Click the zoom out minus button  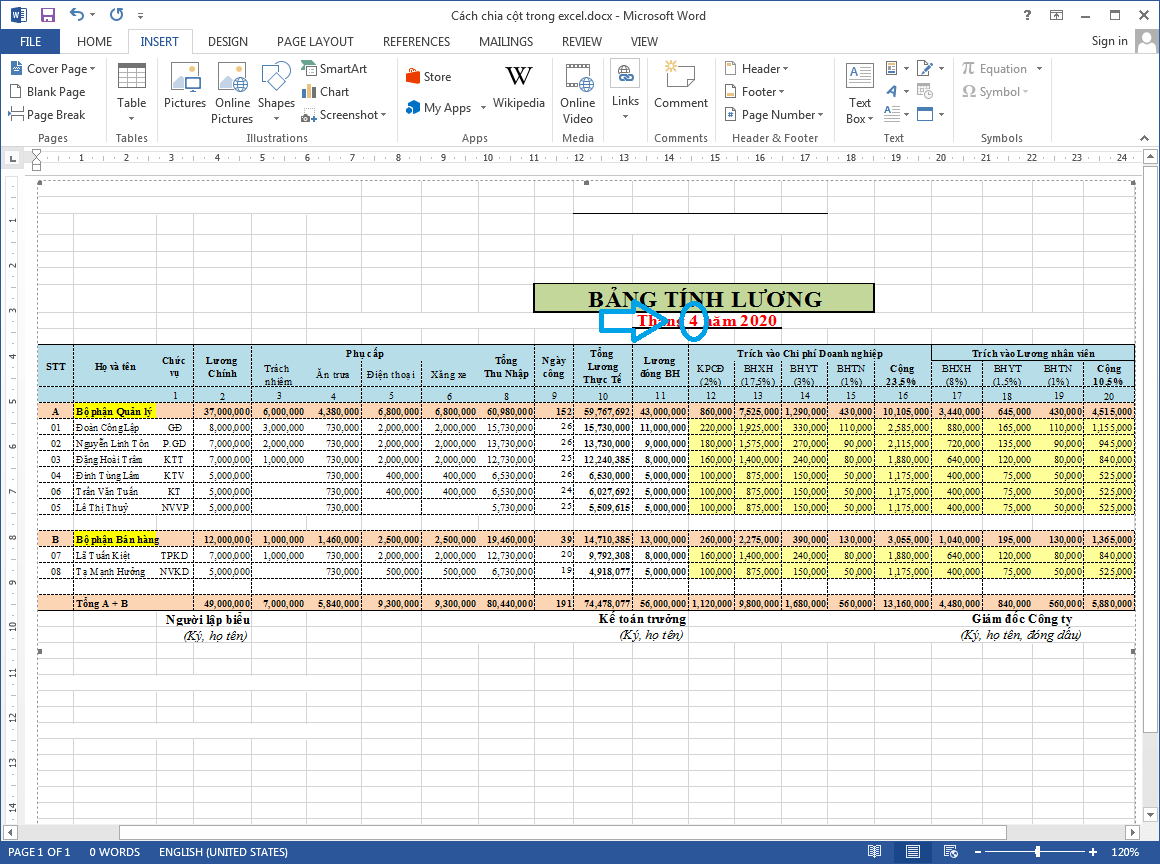[x=977, y=852]
